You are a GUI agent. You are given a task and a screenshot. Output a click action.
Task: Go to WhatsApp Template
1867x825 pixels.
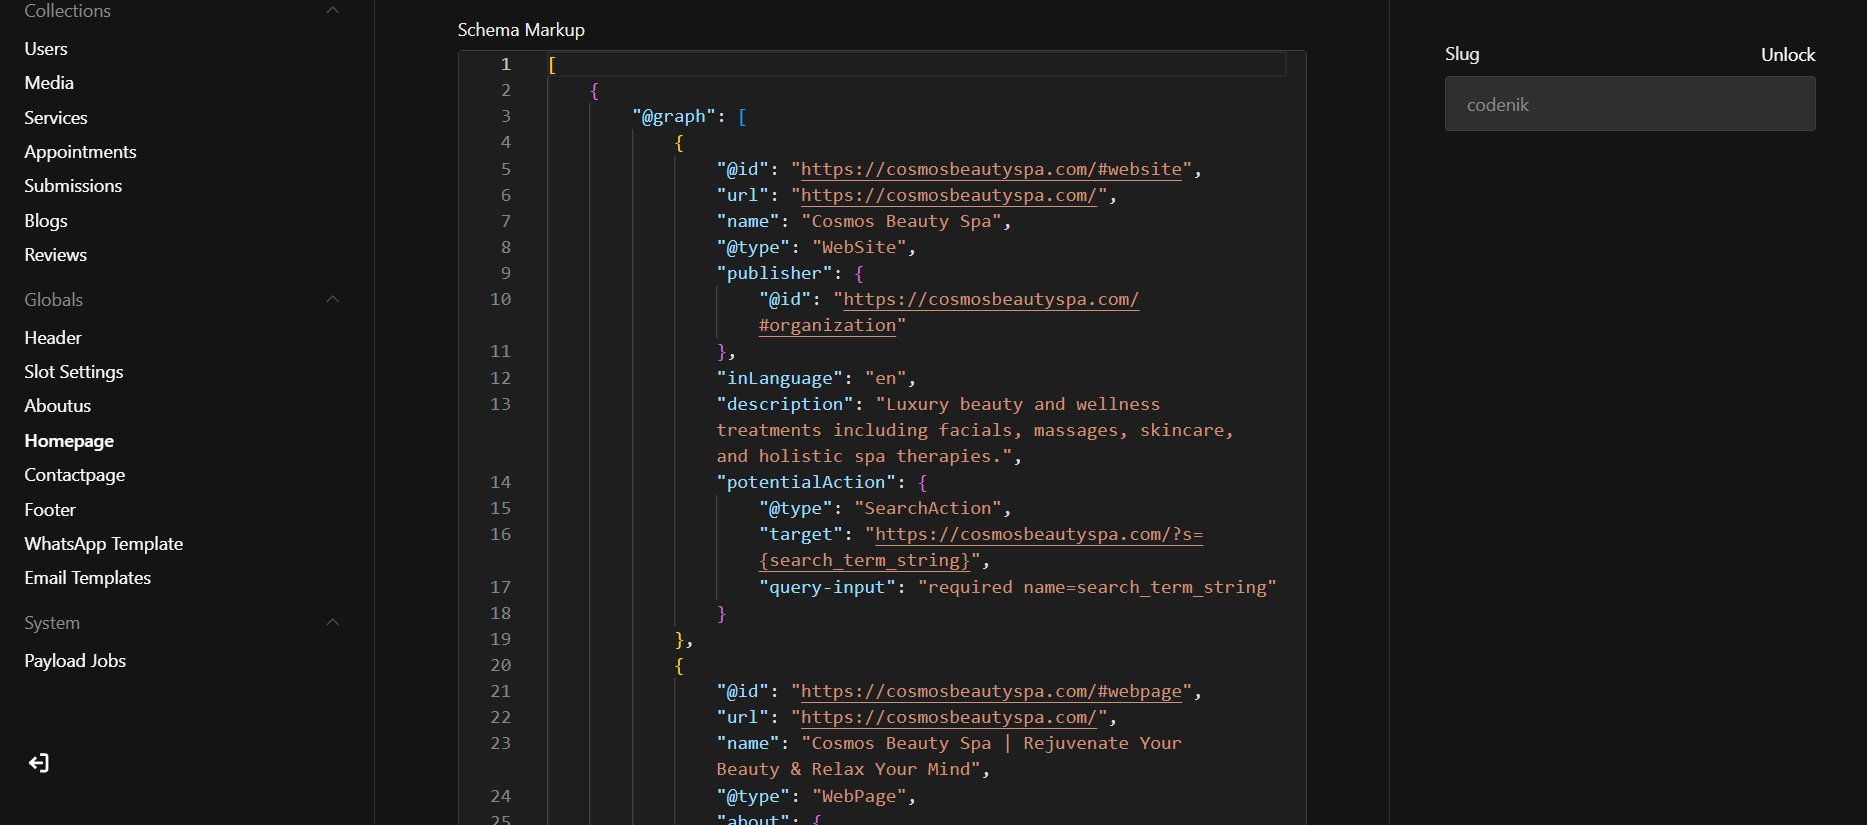tap(104, 544)
